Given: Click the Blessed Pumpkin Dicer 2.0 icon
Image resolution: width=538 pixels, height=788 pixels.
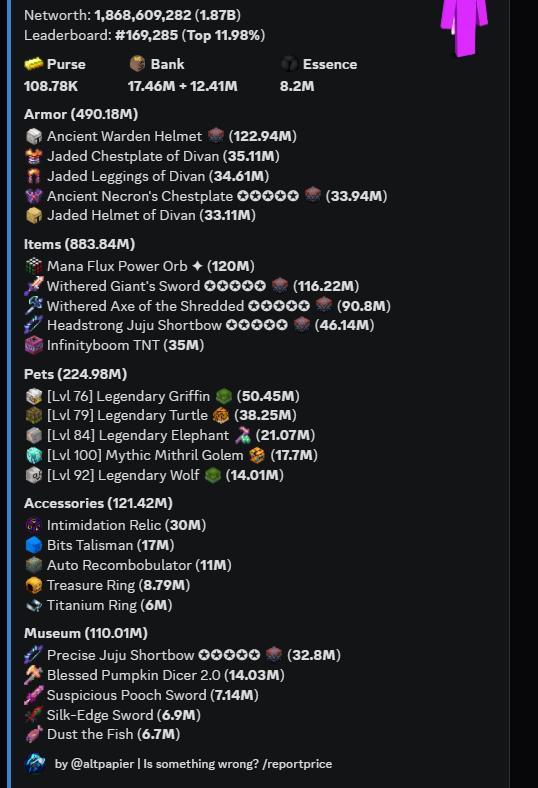Looking at the screenshot, I should point(34,675).
